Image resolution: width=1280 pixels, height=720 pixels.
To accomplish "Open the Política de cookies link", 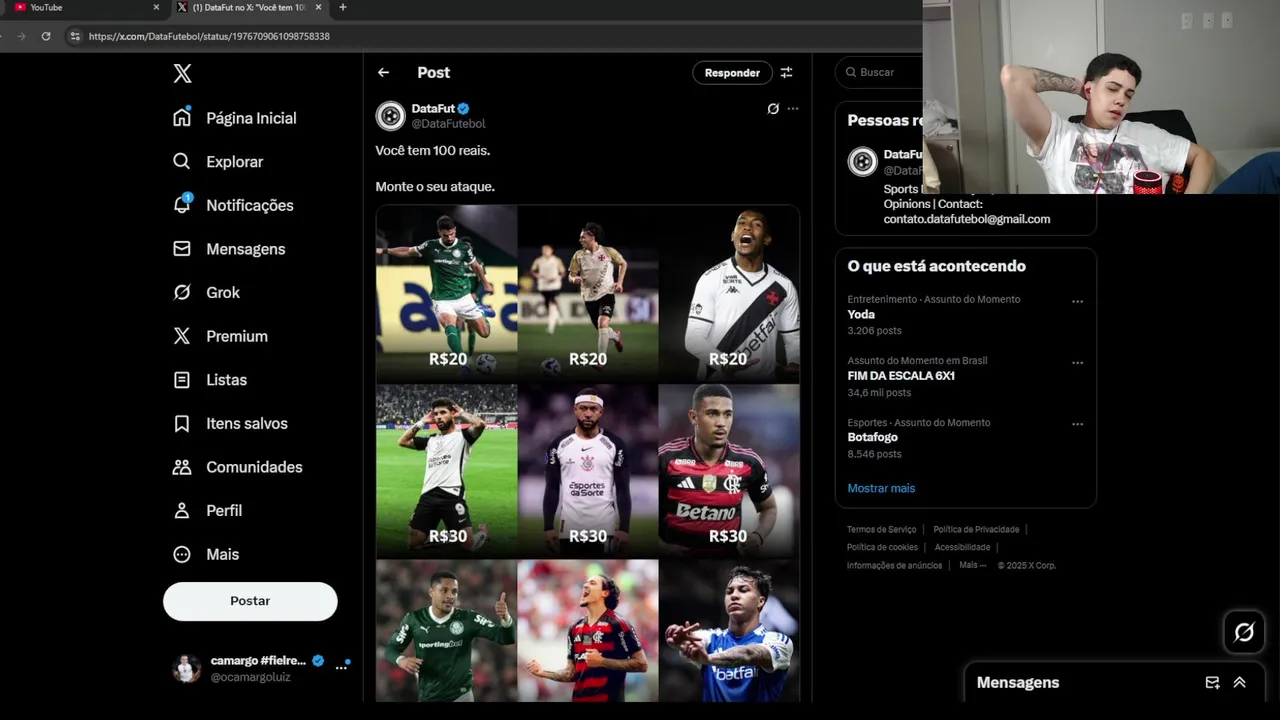I will tap(882, 547).
